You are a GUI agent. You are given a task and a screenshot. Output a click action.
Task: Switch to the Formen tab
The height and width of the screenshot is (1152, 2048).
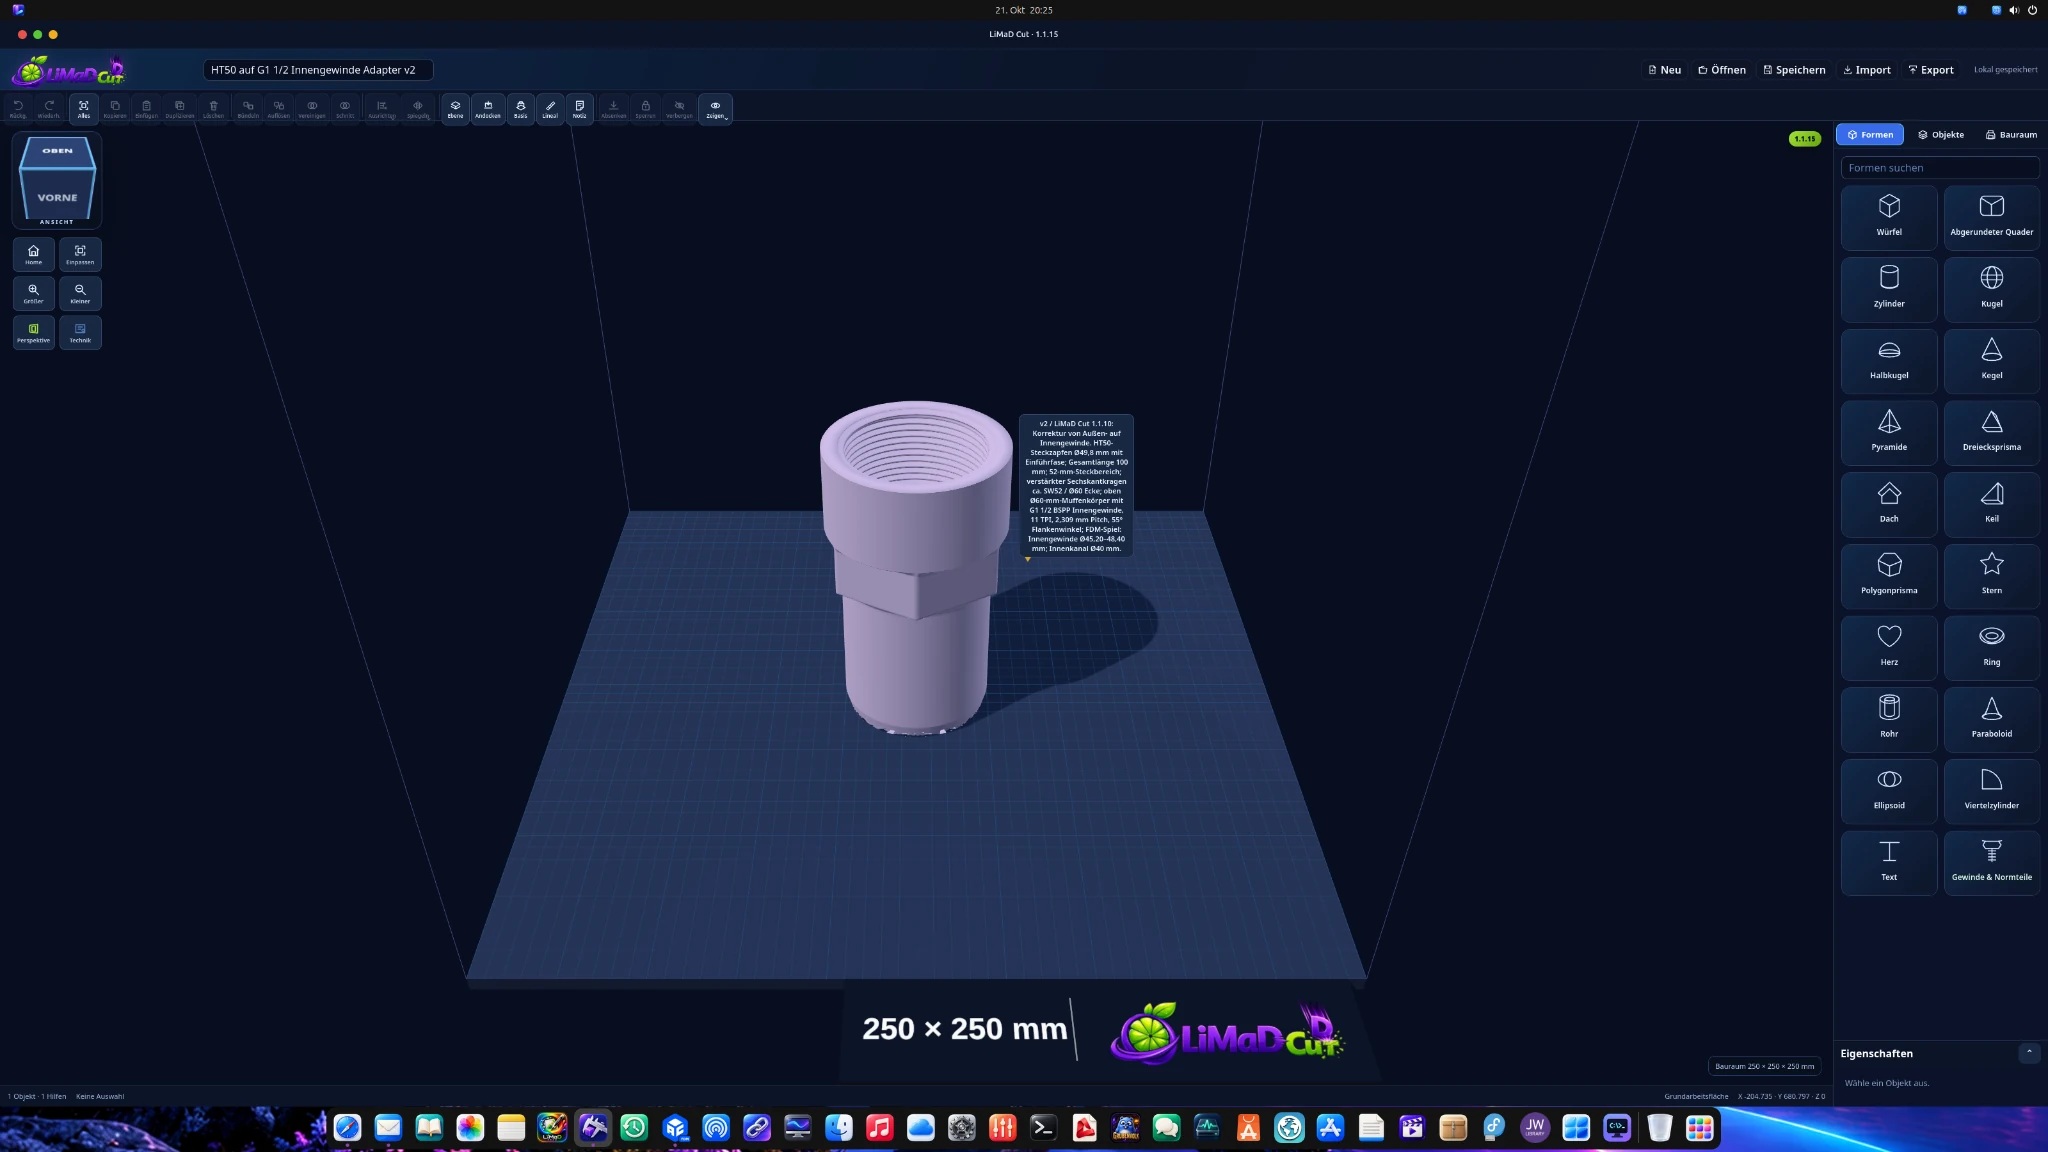tap(1869, 134)
